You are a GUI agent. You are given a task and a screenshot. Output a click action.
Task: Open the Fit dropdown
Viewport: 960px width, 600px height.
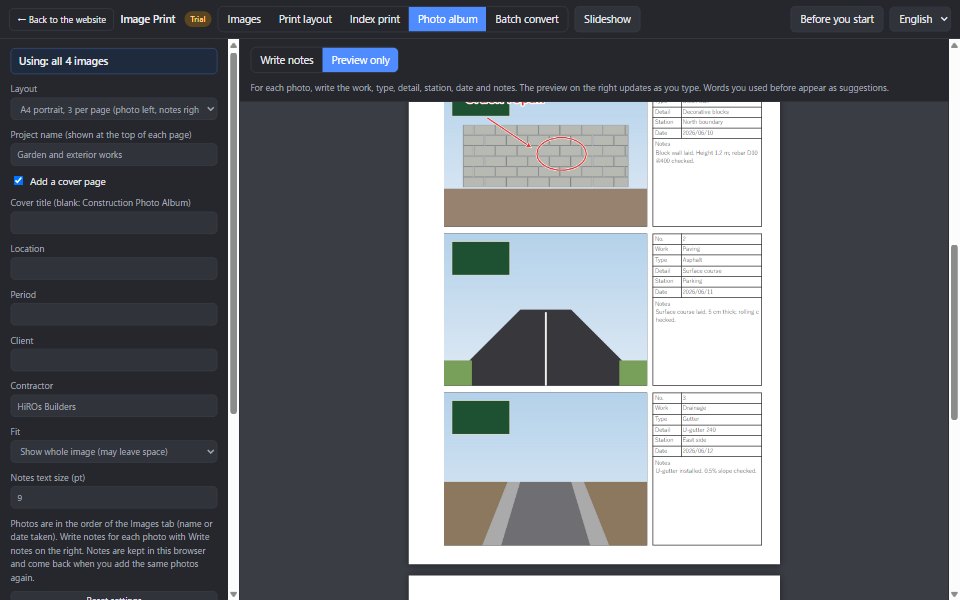[x=114, y=452]
